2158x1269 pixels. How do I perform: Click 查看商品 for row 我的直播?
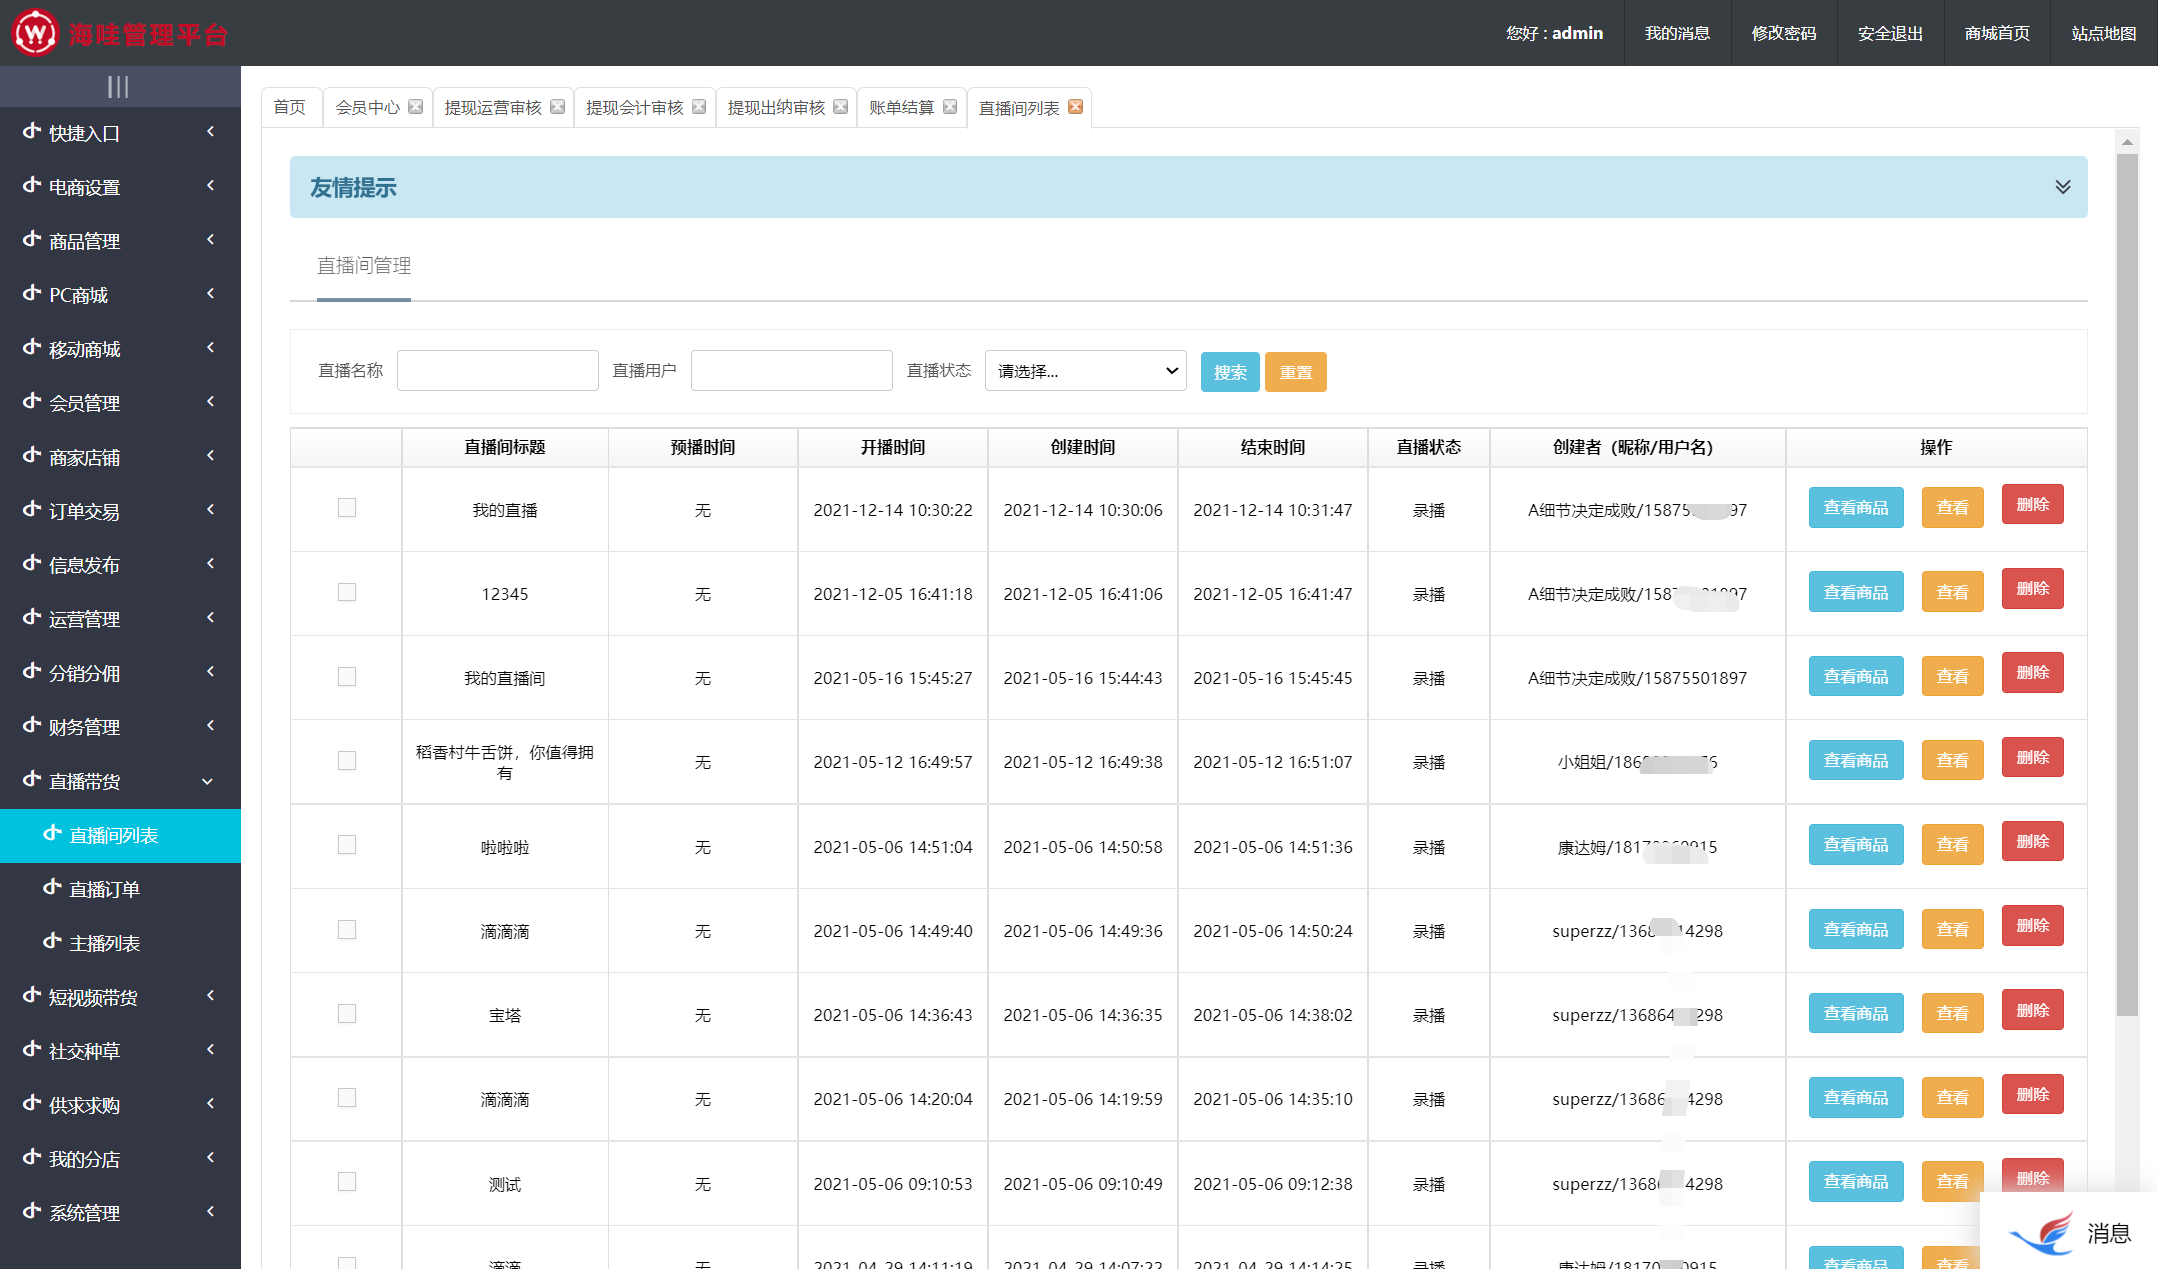point(1856,508)
